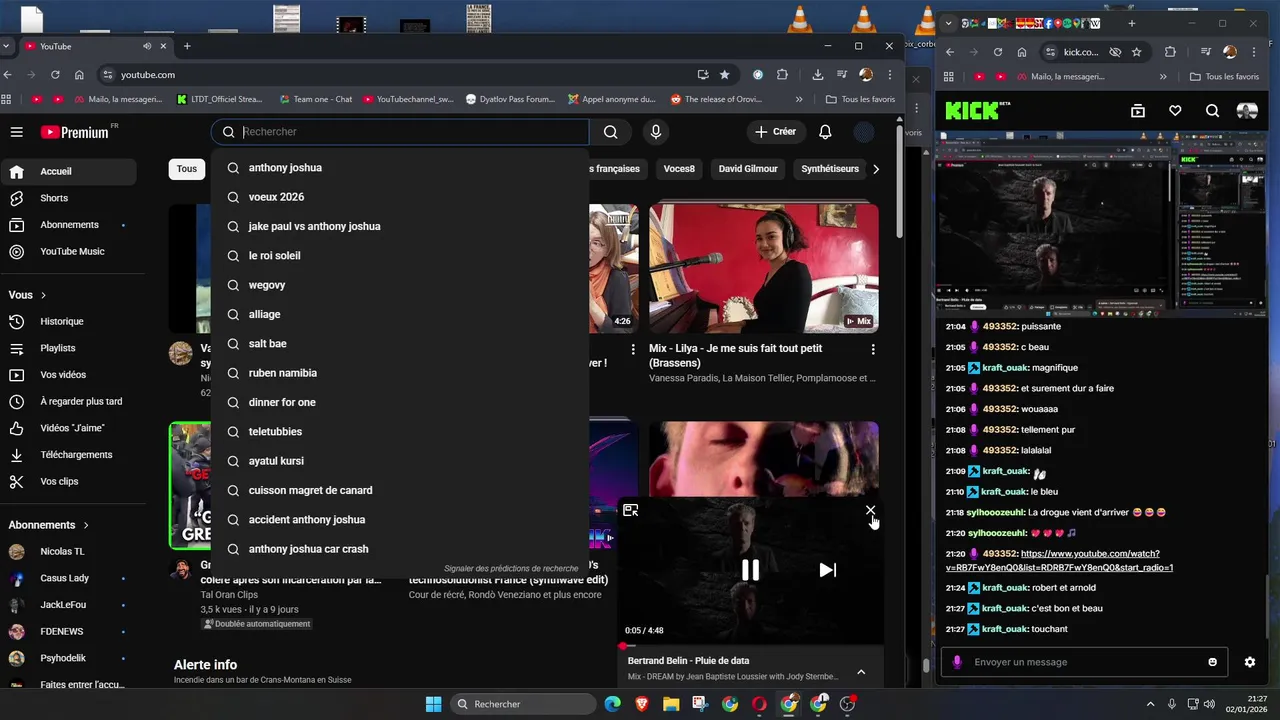Image resolution: width=1280 pixels, height=720 pixels.
Task: Show more bookmarks overflow chevron
Action: [799, 99]
